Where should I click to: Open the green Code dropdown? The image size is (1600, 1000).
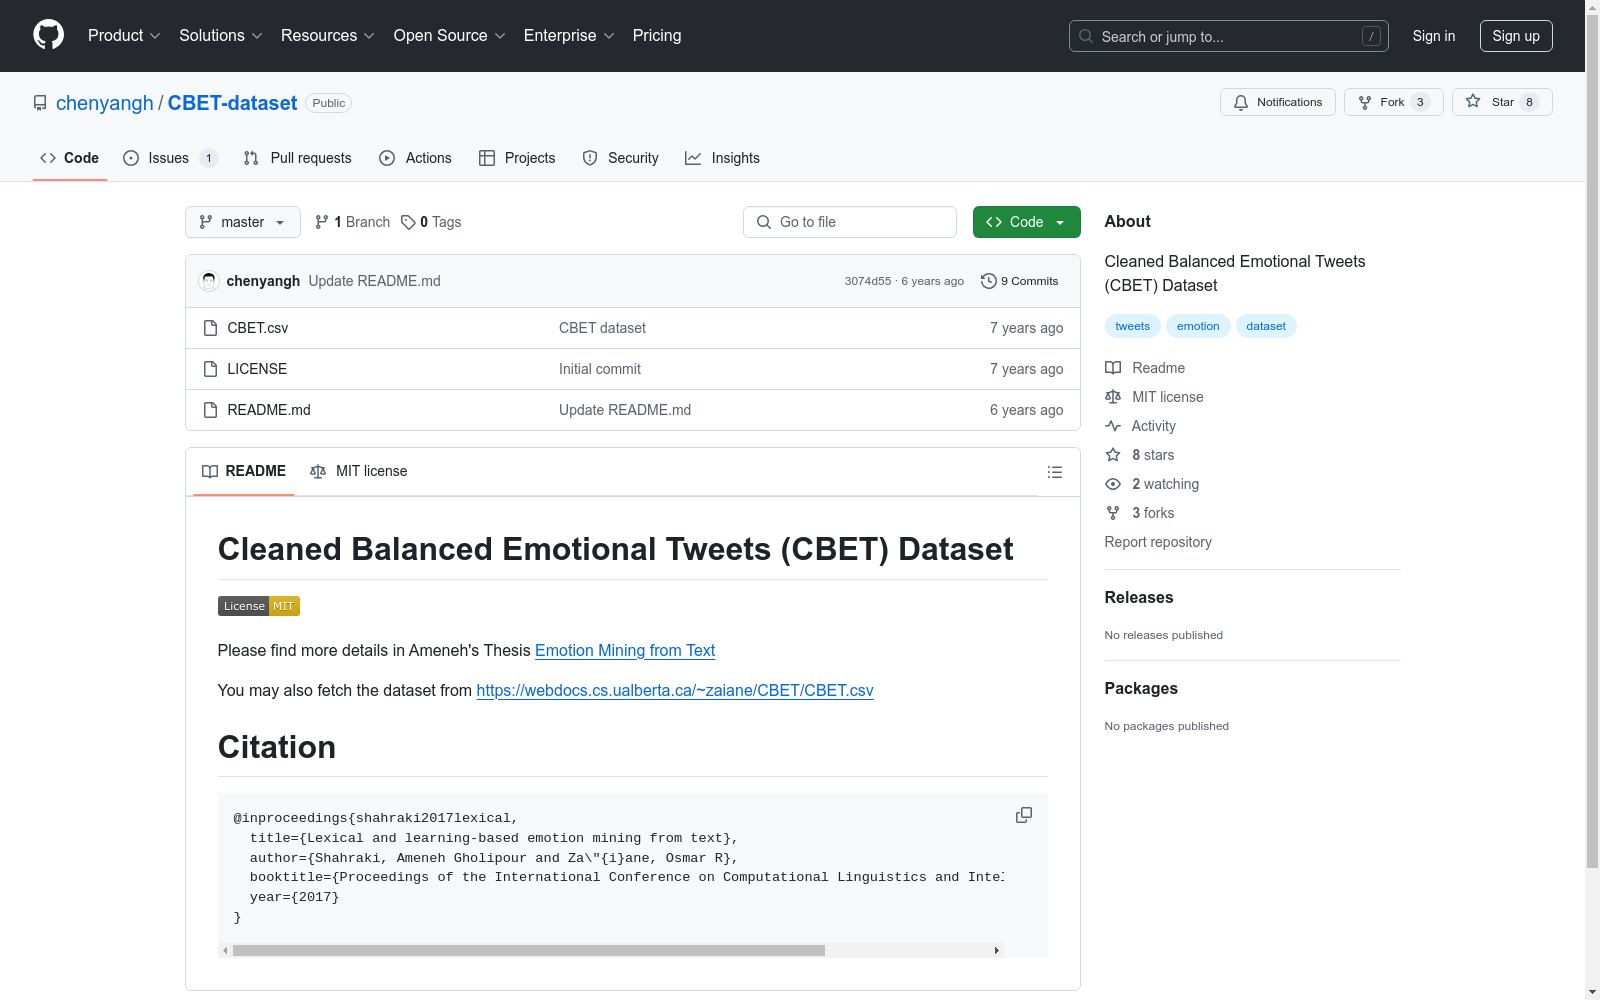tap(1026, 222)
